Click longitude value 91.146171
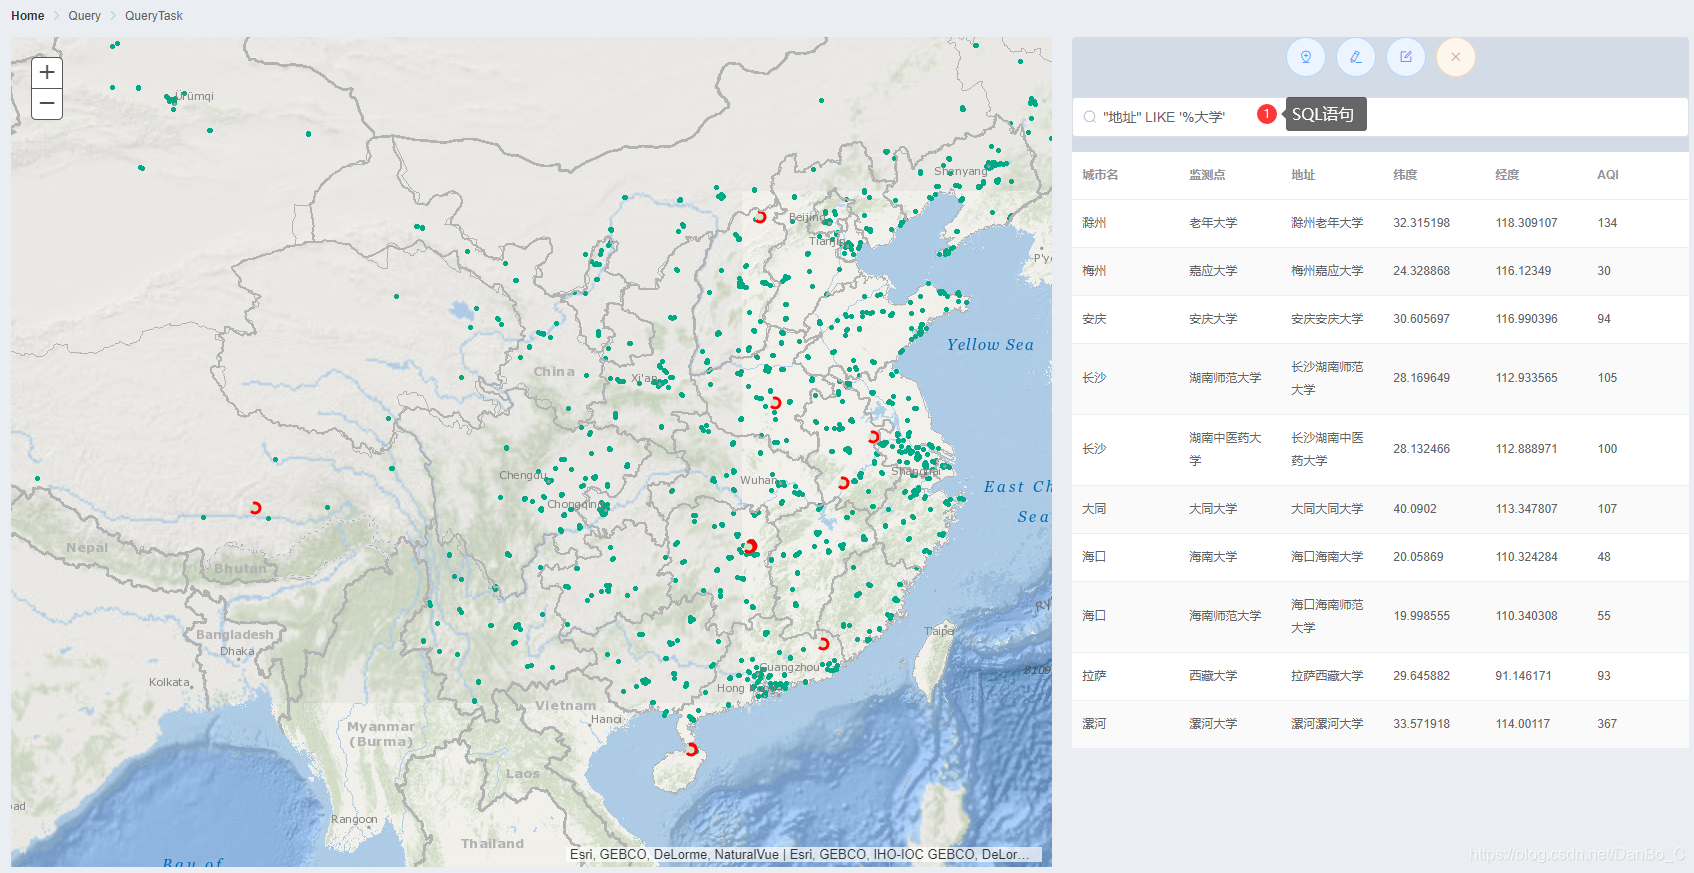The image size is (1694, 873). pos(1523,676)
